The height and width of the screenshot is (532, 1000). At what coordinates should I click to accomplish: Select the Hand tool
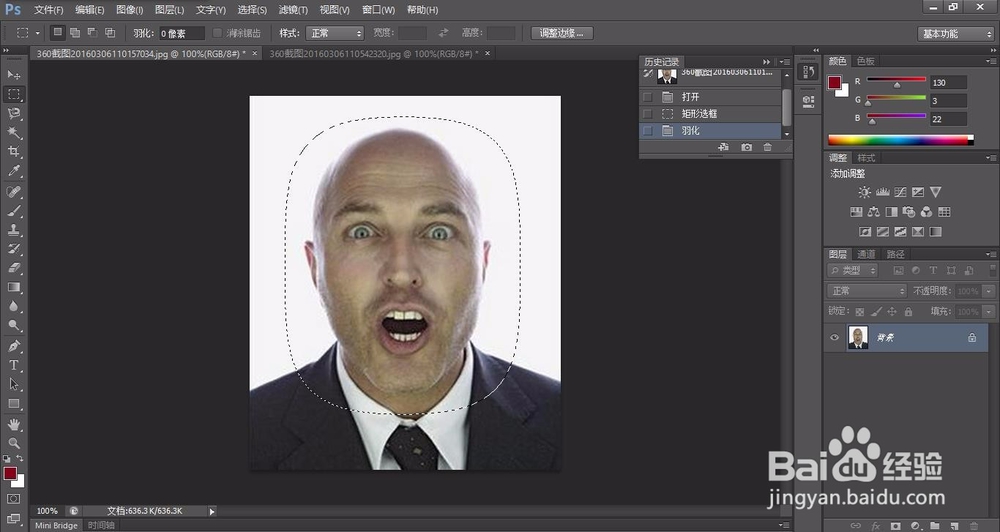coord(13,424)
